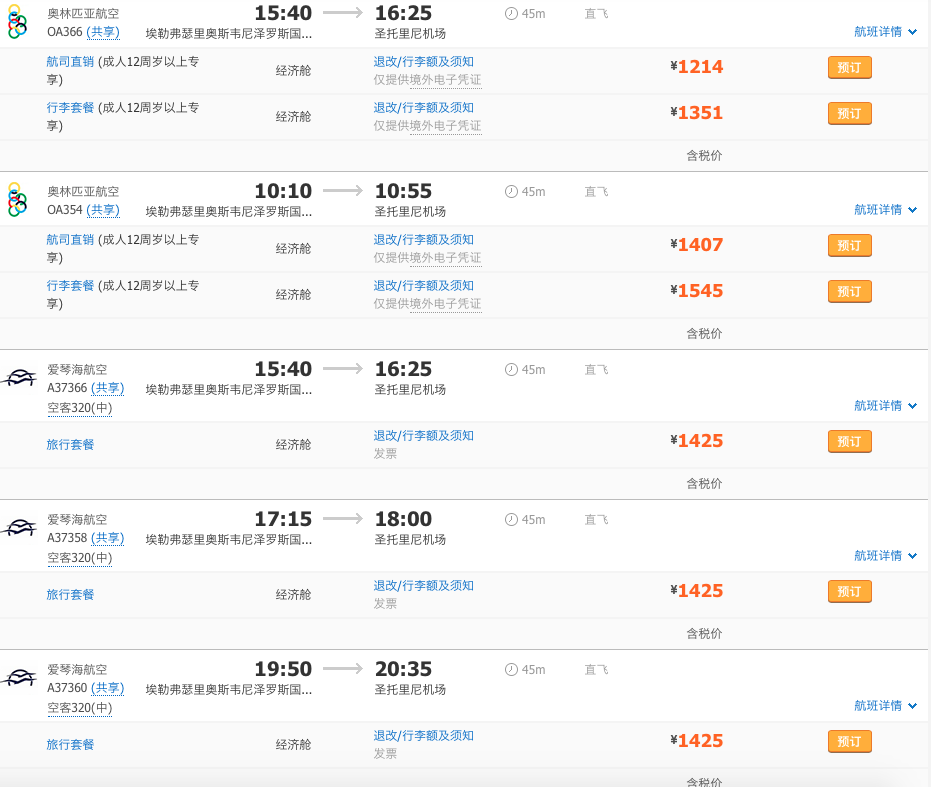Click the Olympic Air logo for flight OA354
Screen dimensions: 931x787
(x=17, y=199)
